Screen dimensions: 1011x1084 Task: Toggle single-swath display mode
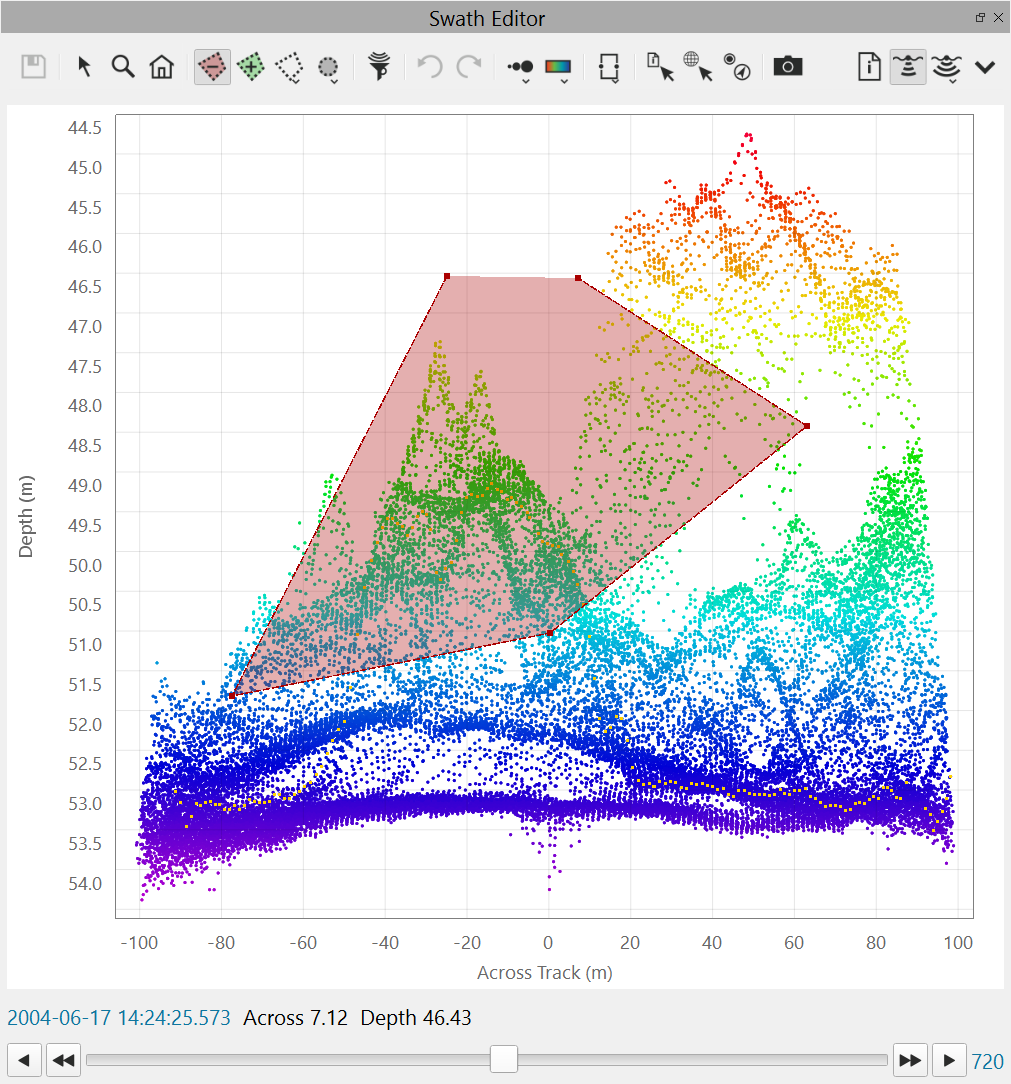[907, 66]
